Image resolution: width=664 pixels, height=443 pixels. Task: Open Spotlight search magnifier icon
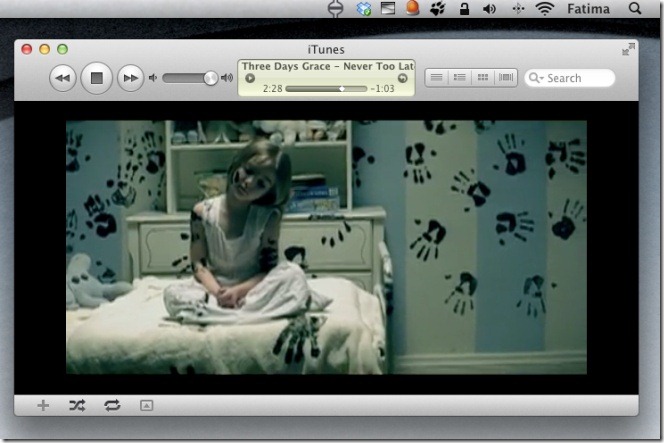click(635, 8)
